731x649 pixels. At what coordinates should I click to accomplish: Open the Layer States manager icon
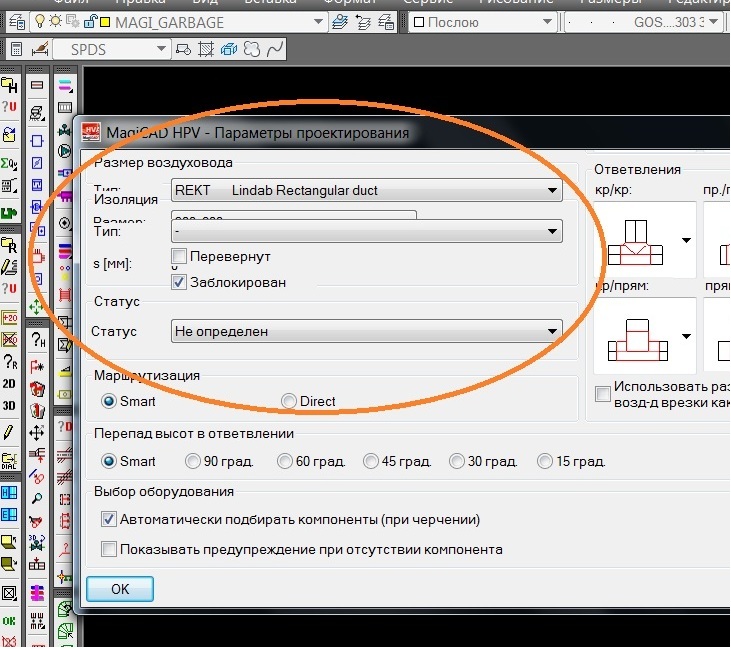pos(386,22)
